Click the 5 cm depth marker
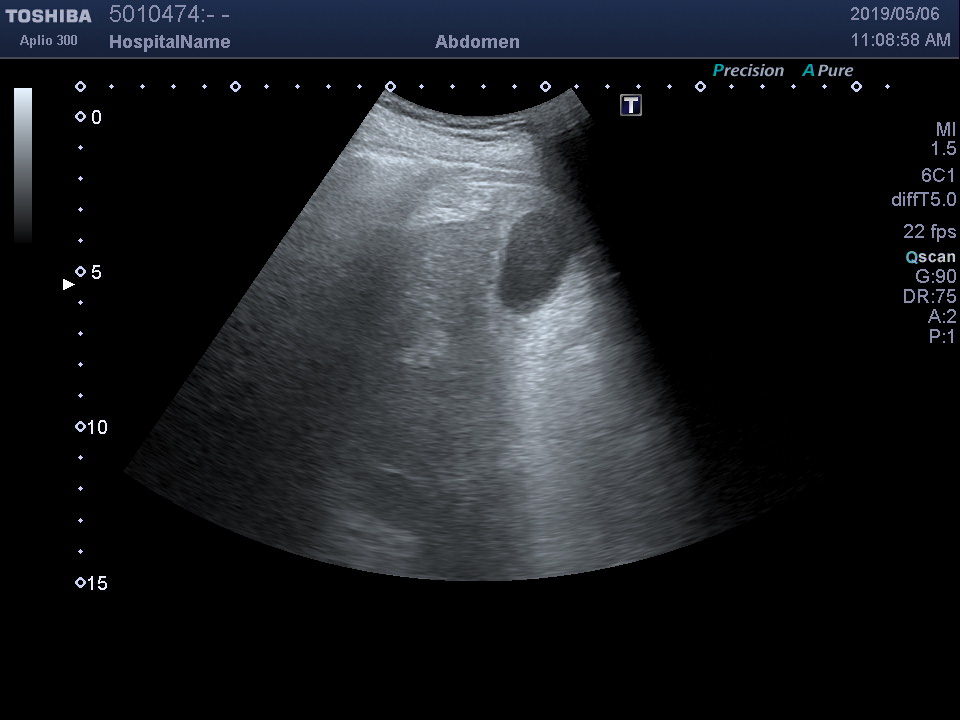 coord(89,272)
